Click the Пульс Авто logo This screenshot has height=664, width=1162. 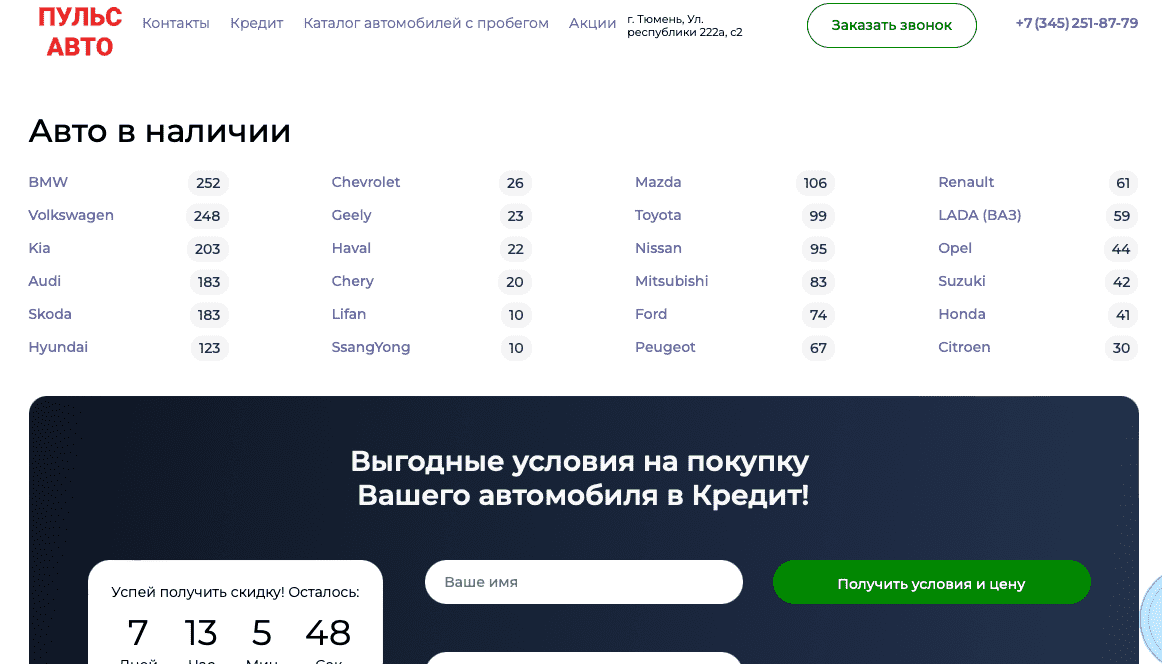[80, 31]
